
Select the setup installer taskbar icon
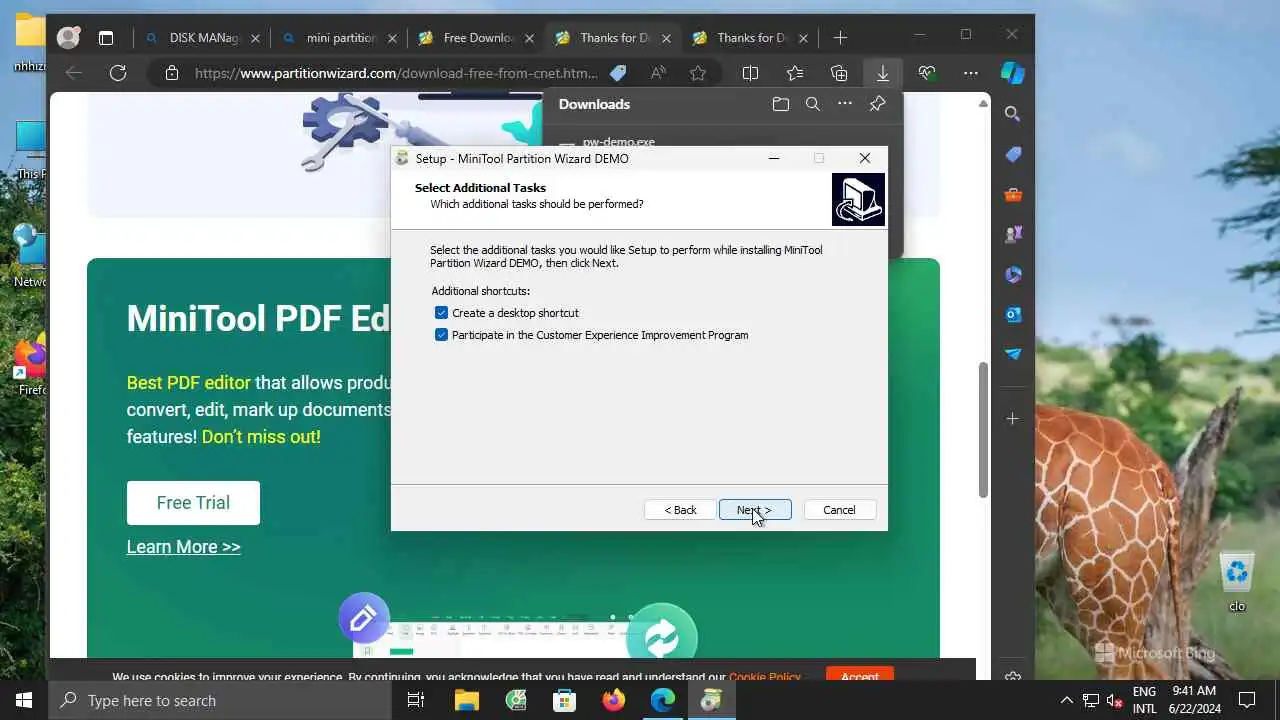tap(711, 700)
